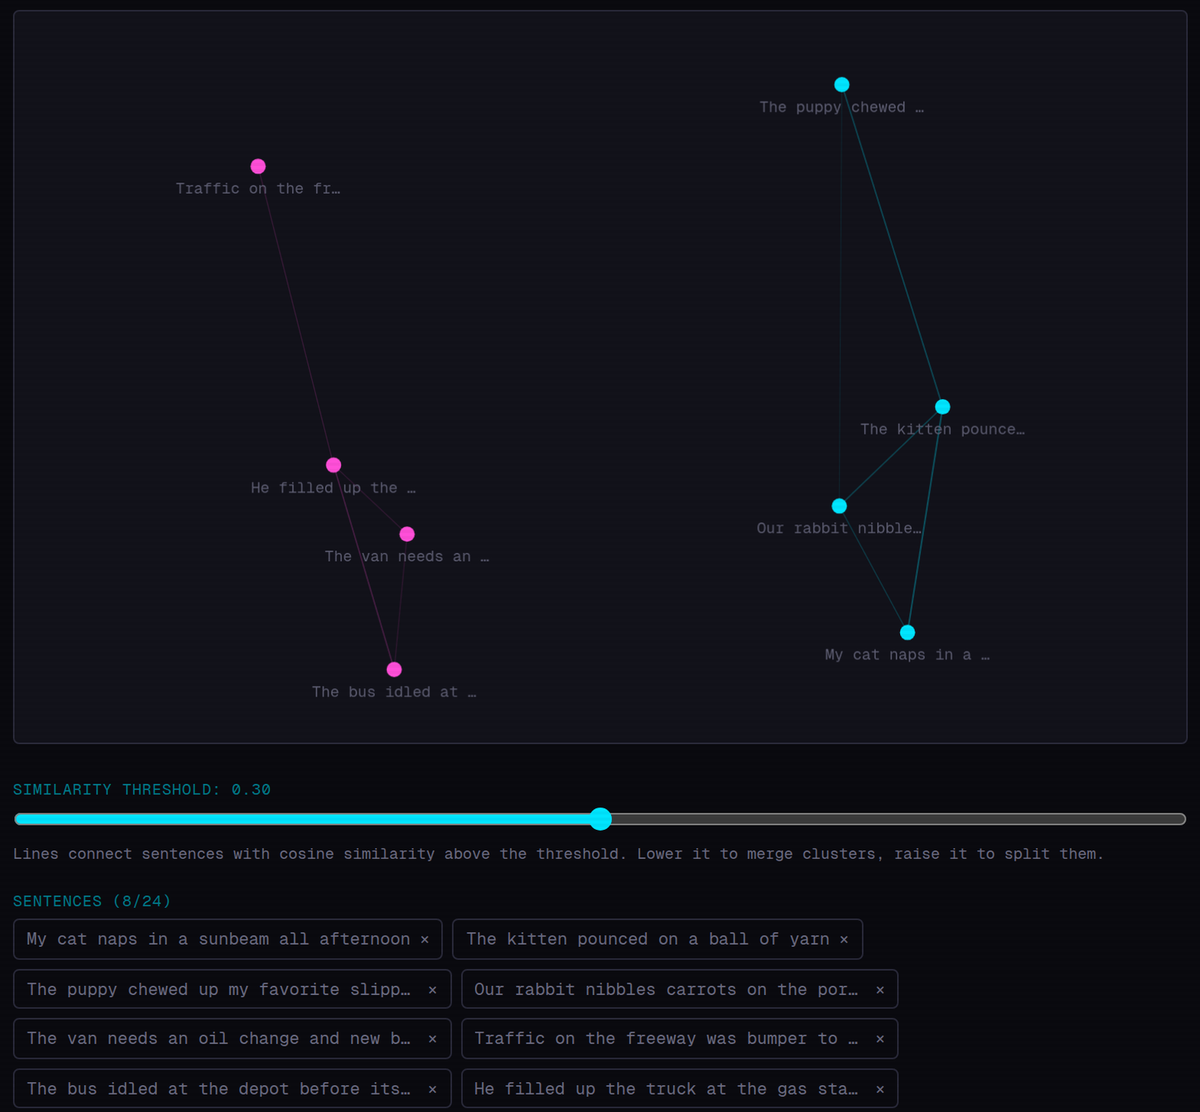Delete the 'Our rabbit nibbles carrots' sentence
Viewport: 1200px width, 1112px height.
880,990
